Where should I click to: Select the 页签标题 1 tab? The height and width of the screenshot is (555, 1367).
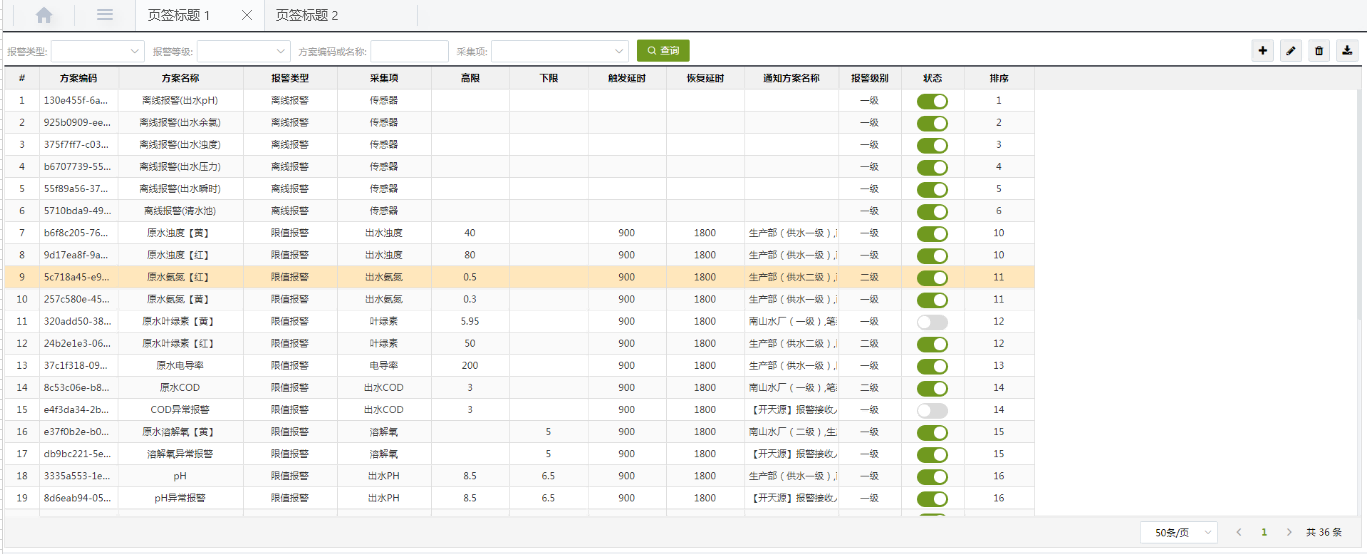pos(179,16)
